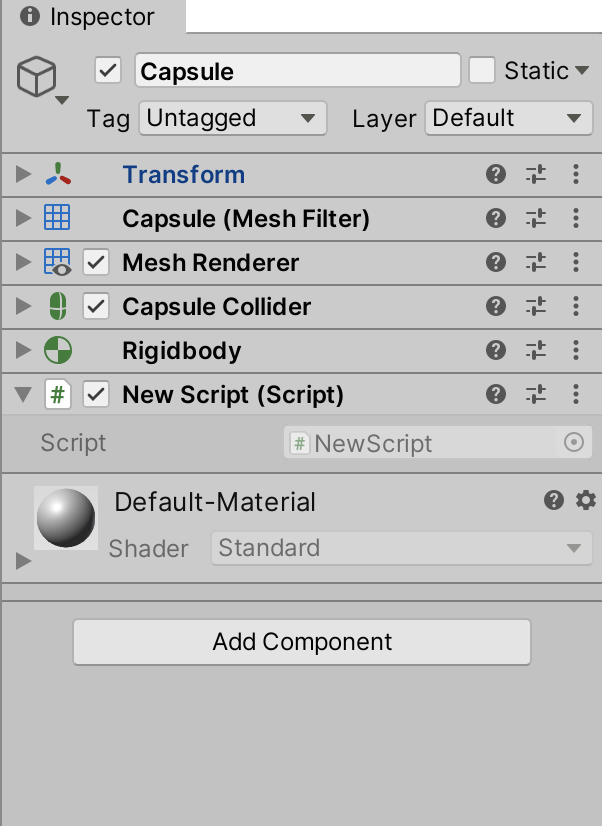
Task: Click the Default-Material settings gear icon
Action: 586,501
